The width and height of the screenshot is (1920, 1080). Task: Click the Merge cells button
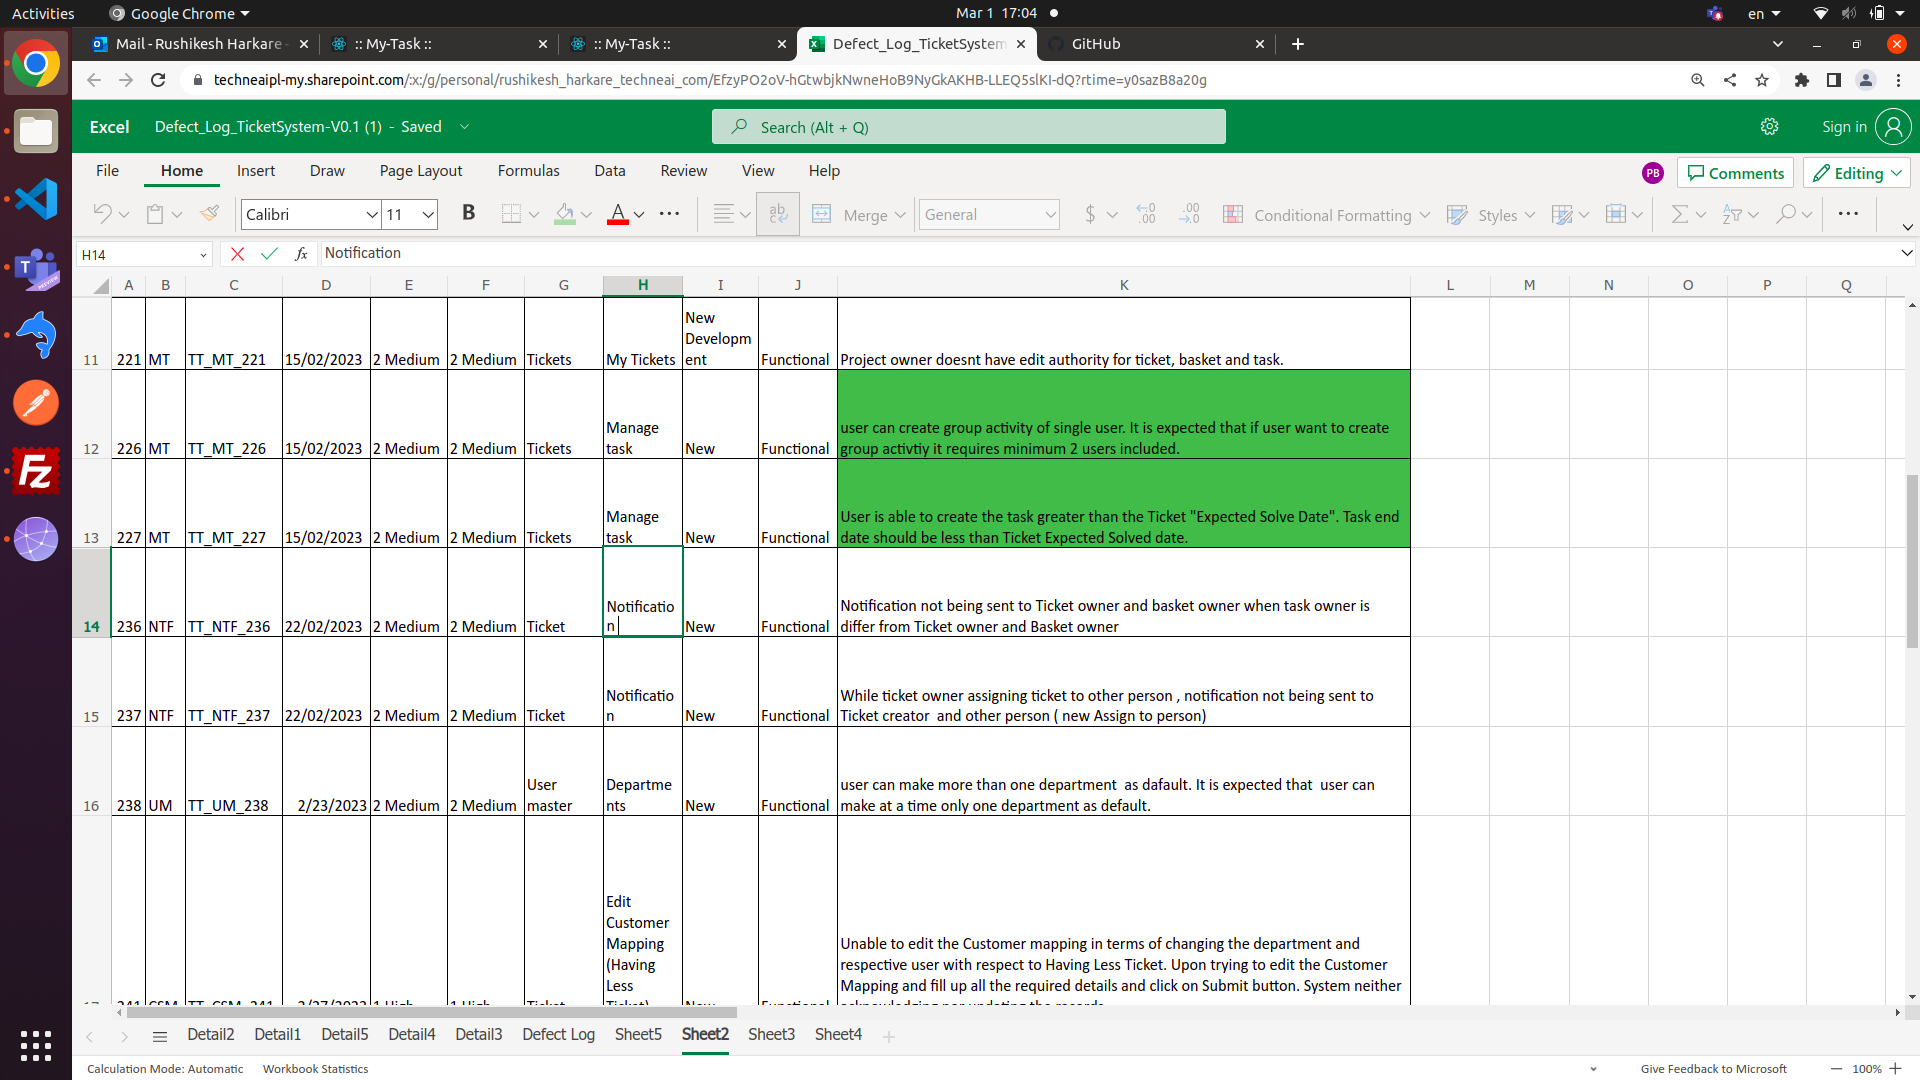[x=858, y=214]
